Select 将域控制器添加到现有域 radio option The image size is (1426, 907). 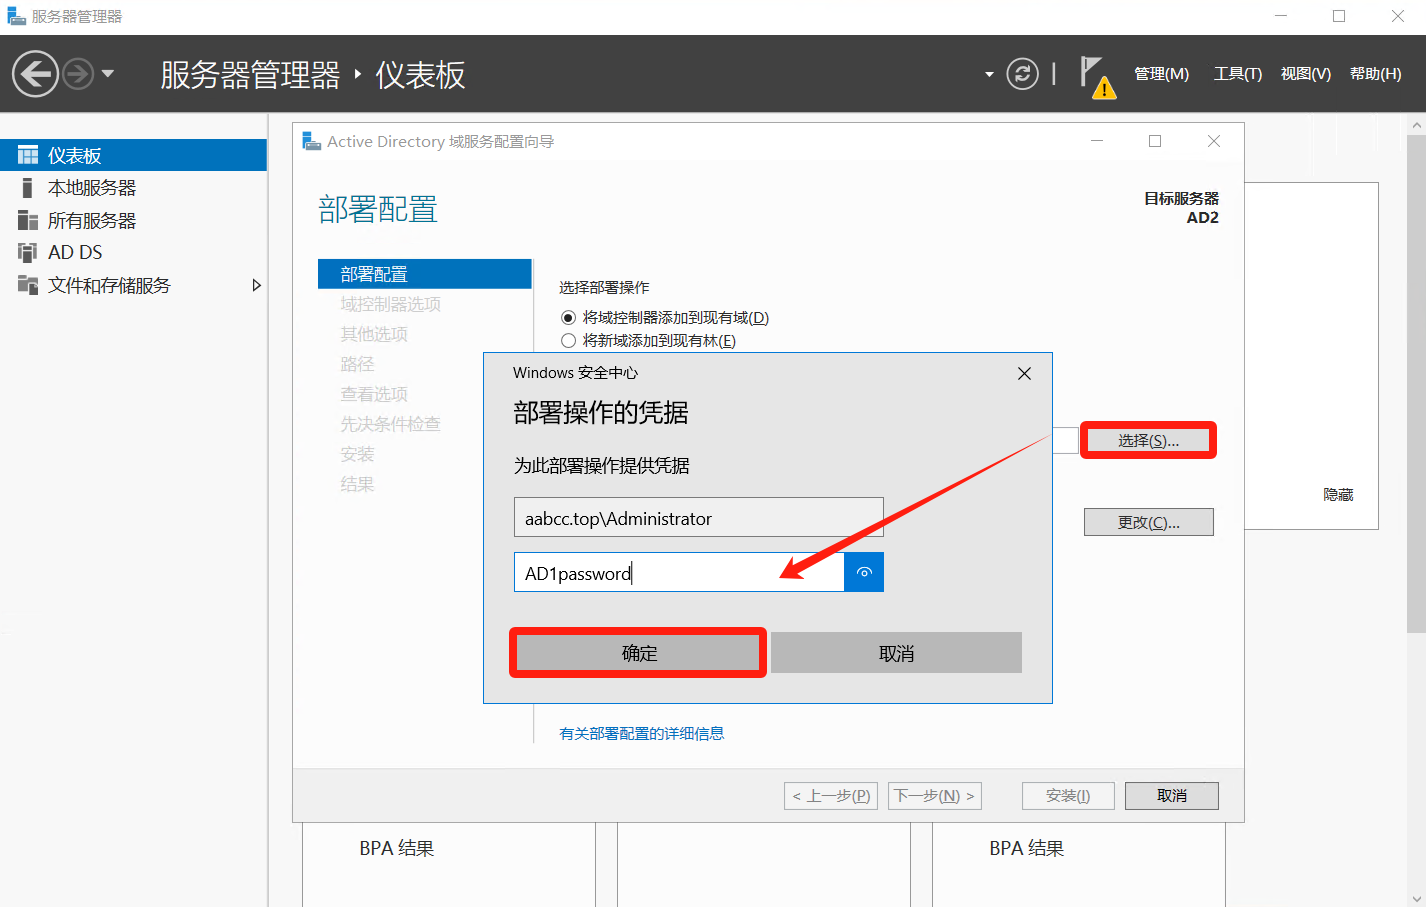[x=569, y=318]
